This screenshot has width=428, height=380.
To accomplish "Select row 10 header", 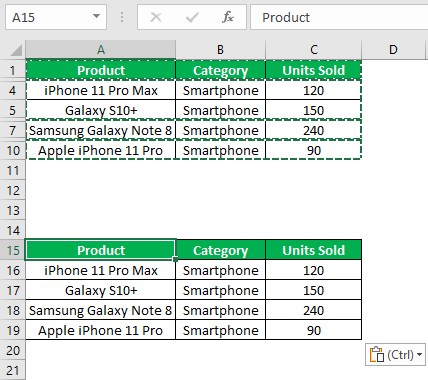I will coord(13,150).
